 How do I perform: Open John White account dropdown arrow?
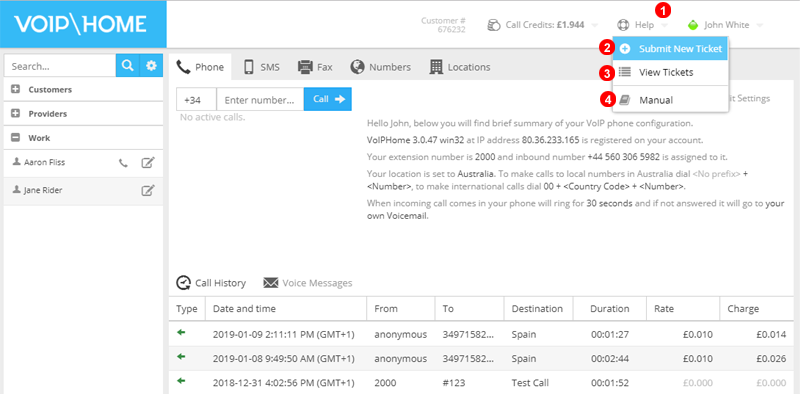(760, 25)
